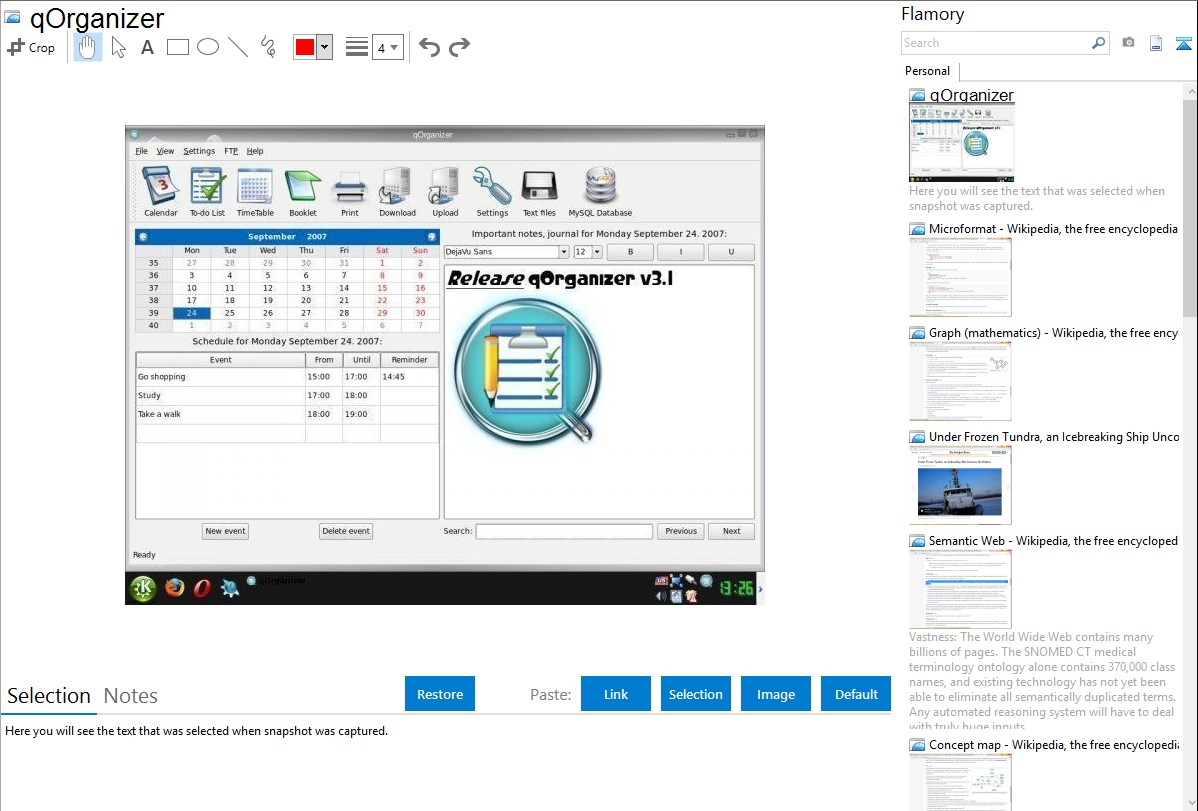
Task: Open the Help menu in qOrganizer
Action: (255, 151)
